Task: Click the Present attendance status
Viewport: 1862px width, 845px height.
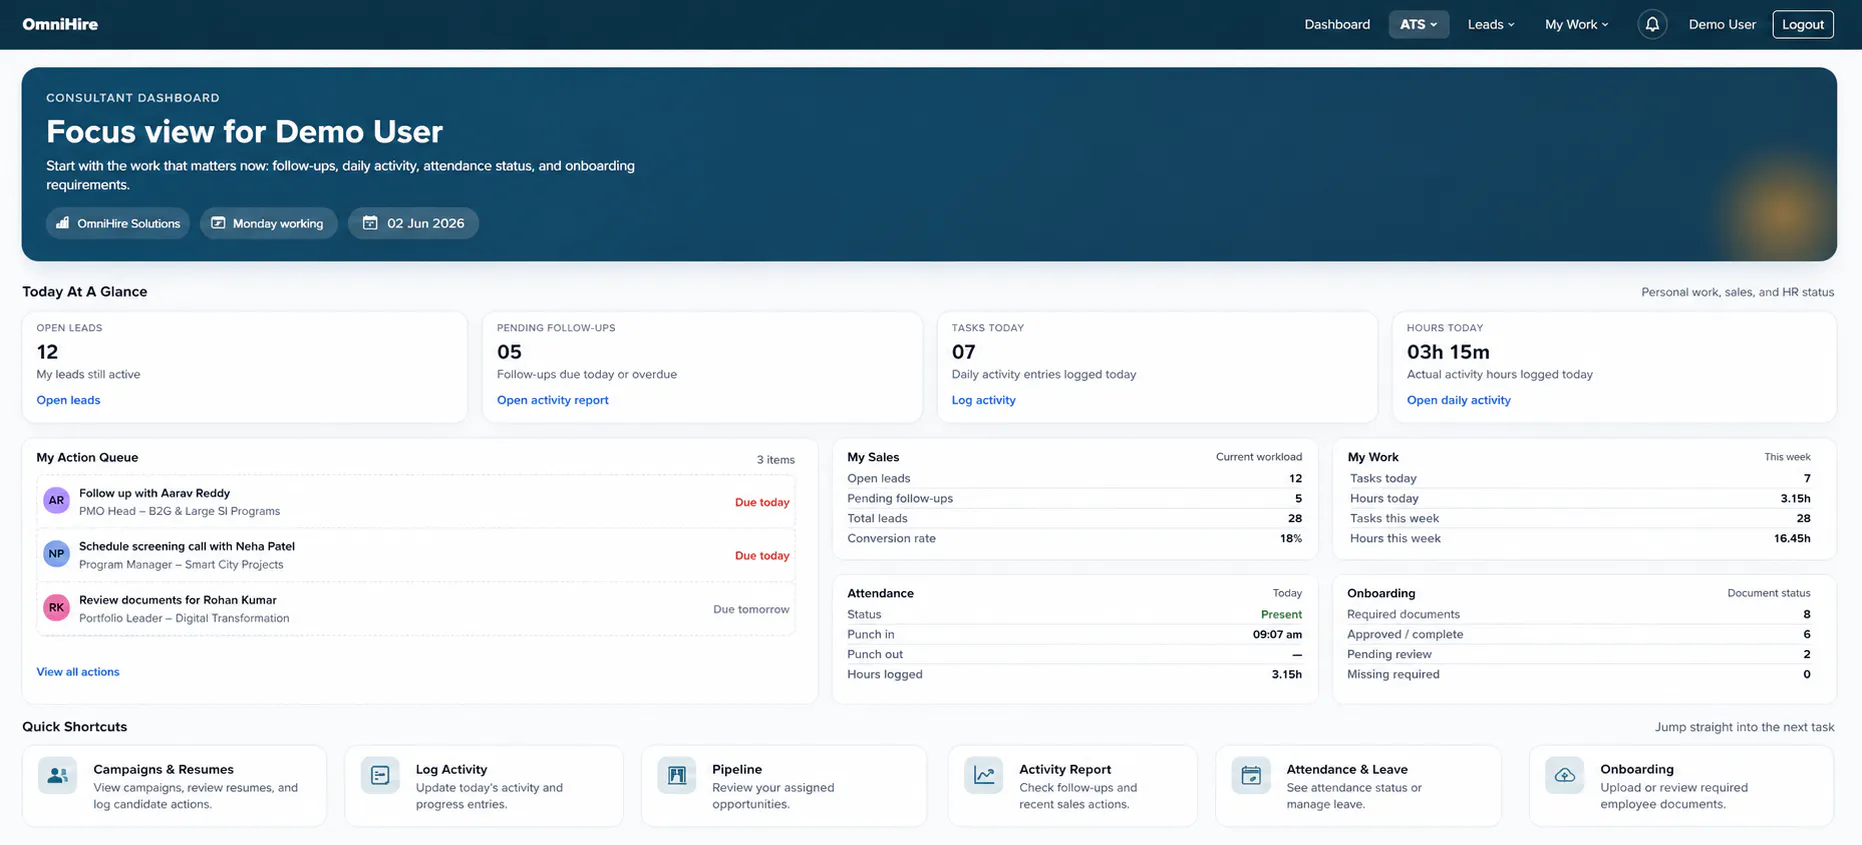Action: 1281,614
